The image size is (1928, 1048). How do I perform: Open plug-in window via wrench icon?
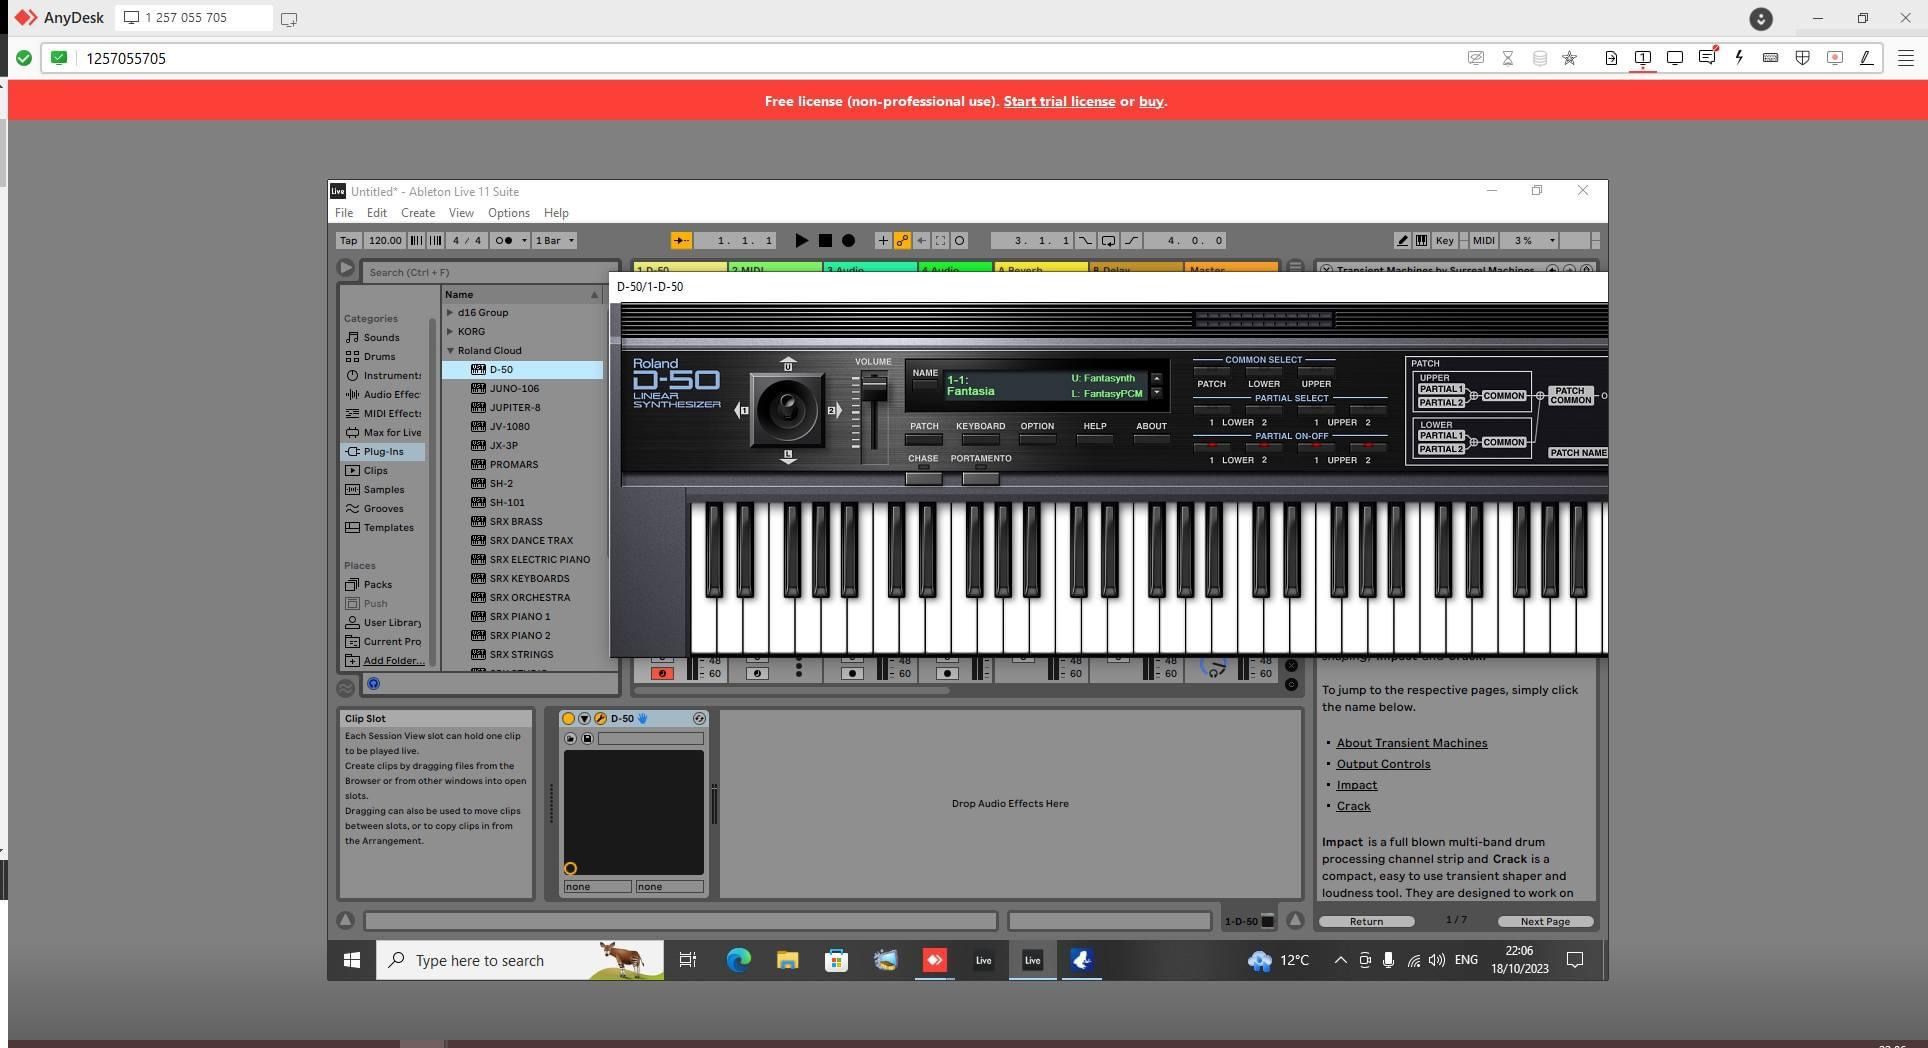(x=600, y=718)
